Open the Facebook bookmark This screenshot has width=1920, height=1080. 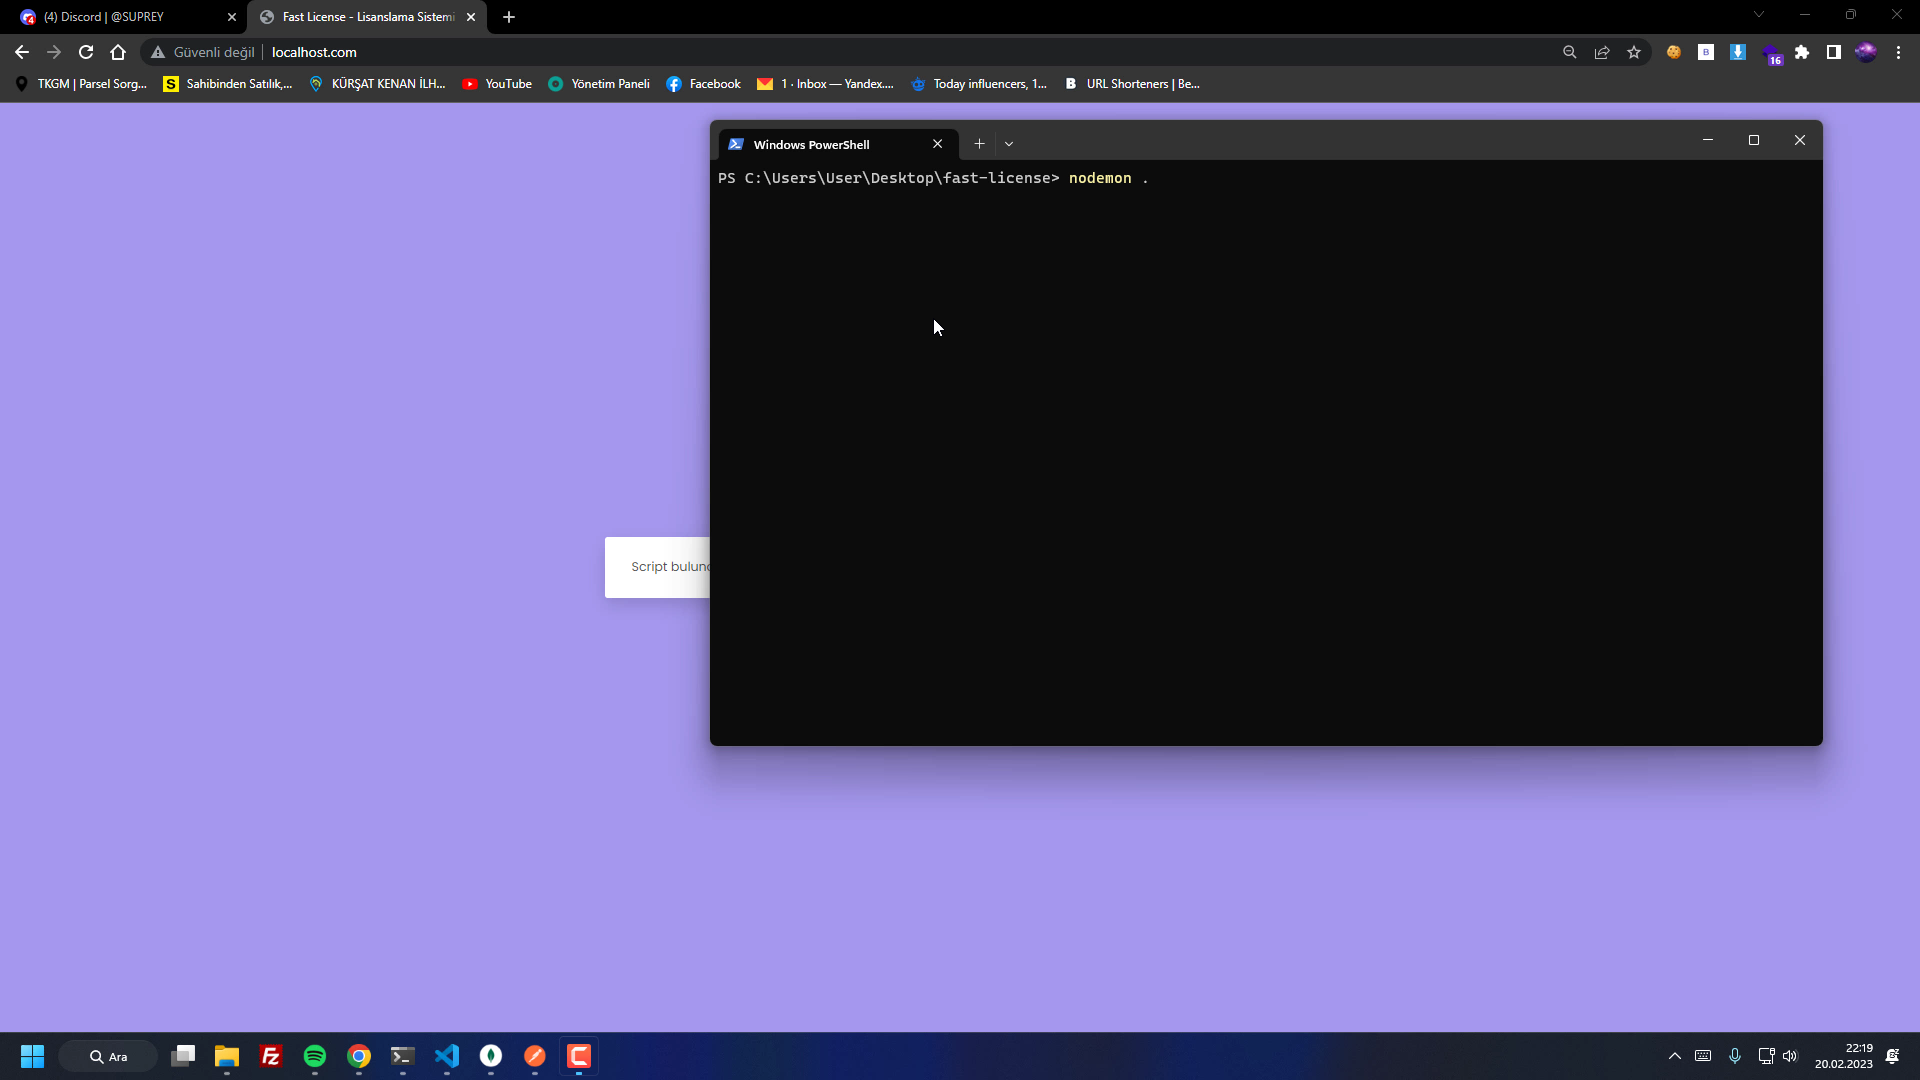pyautogui.click(x=704, y=84)
